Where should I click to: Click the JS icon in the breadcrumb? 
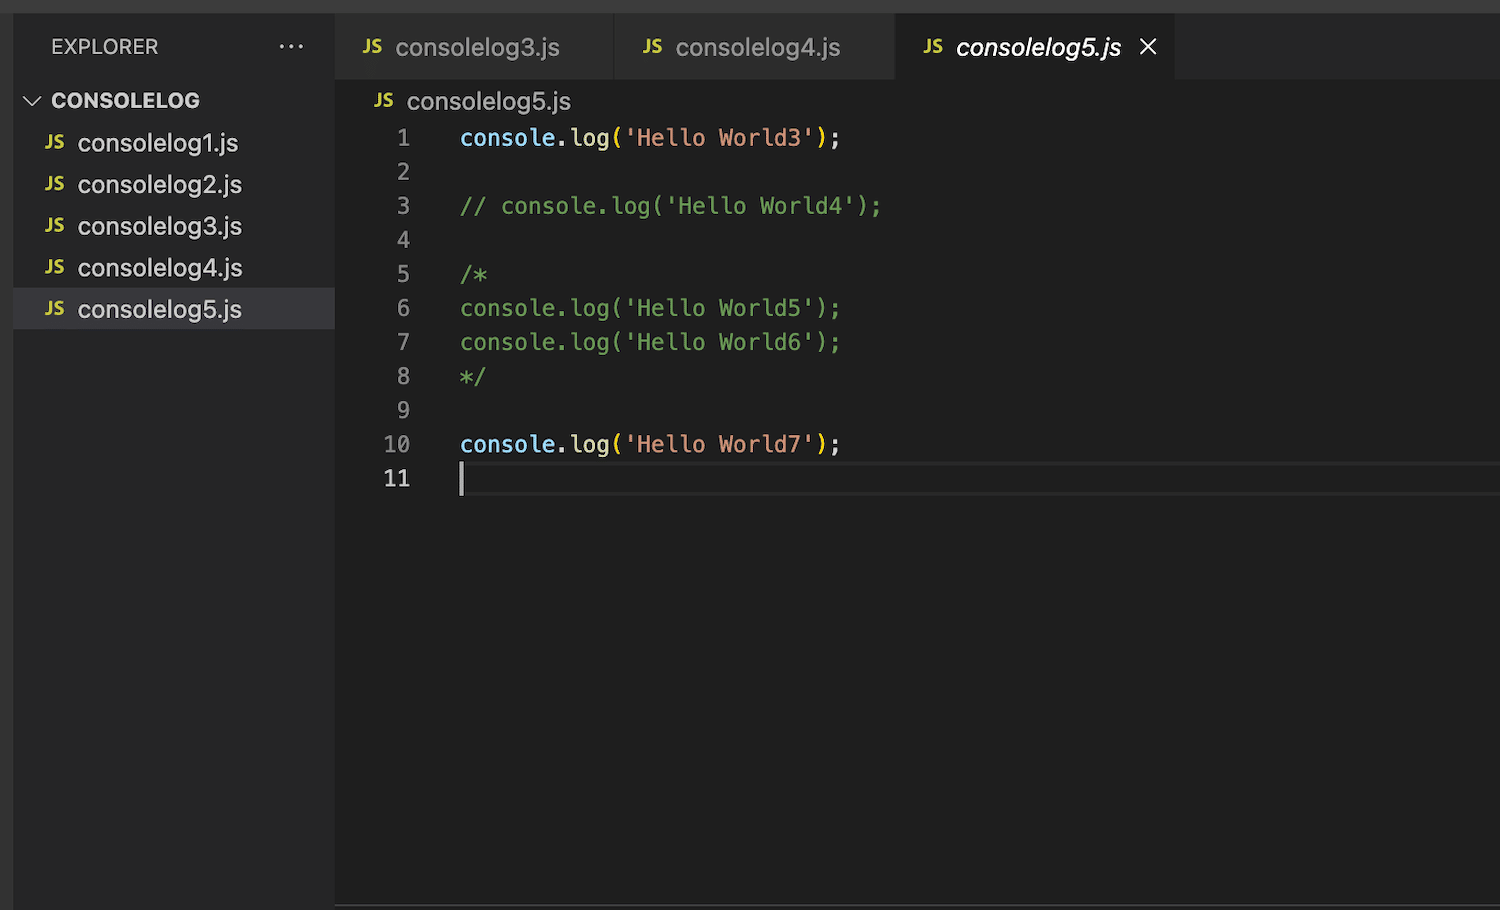(383, 100)
